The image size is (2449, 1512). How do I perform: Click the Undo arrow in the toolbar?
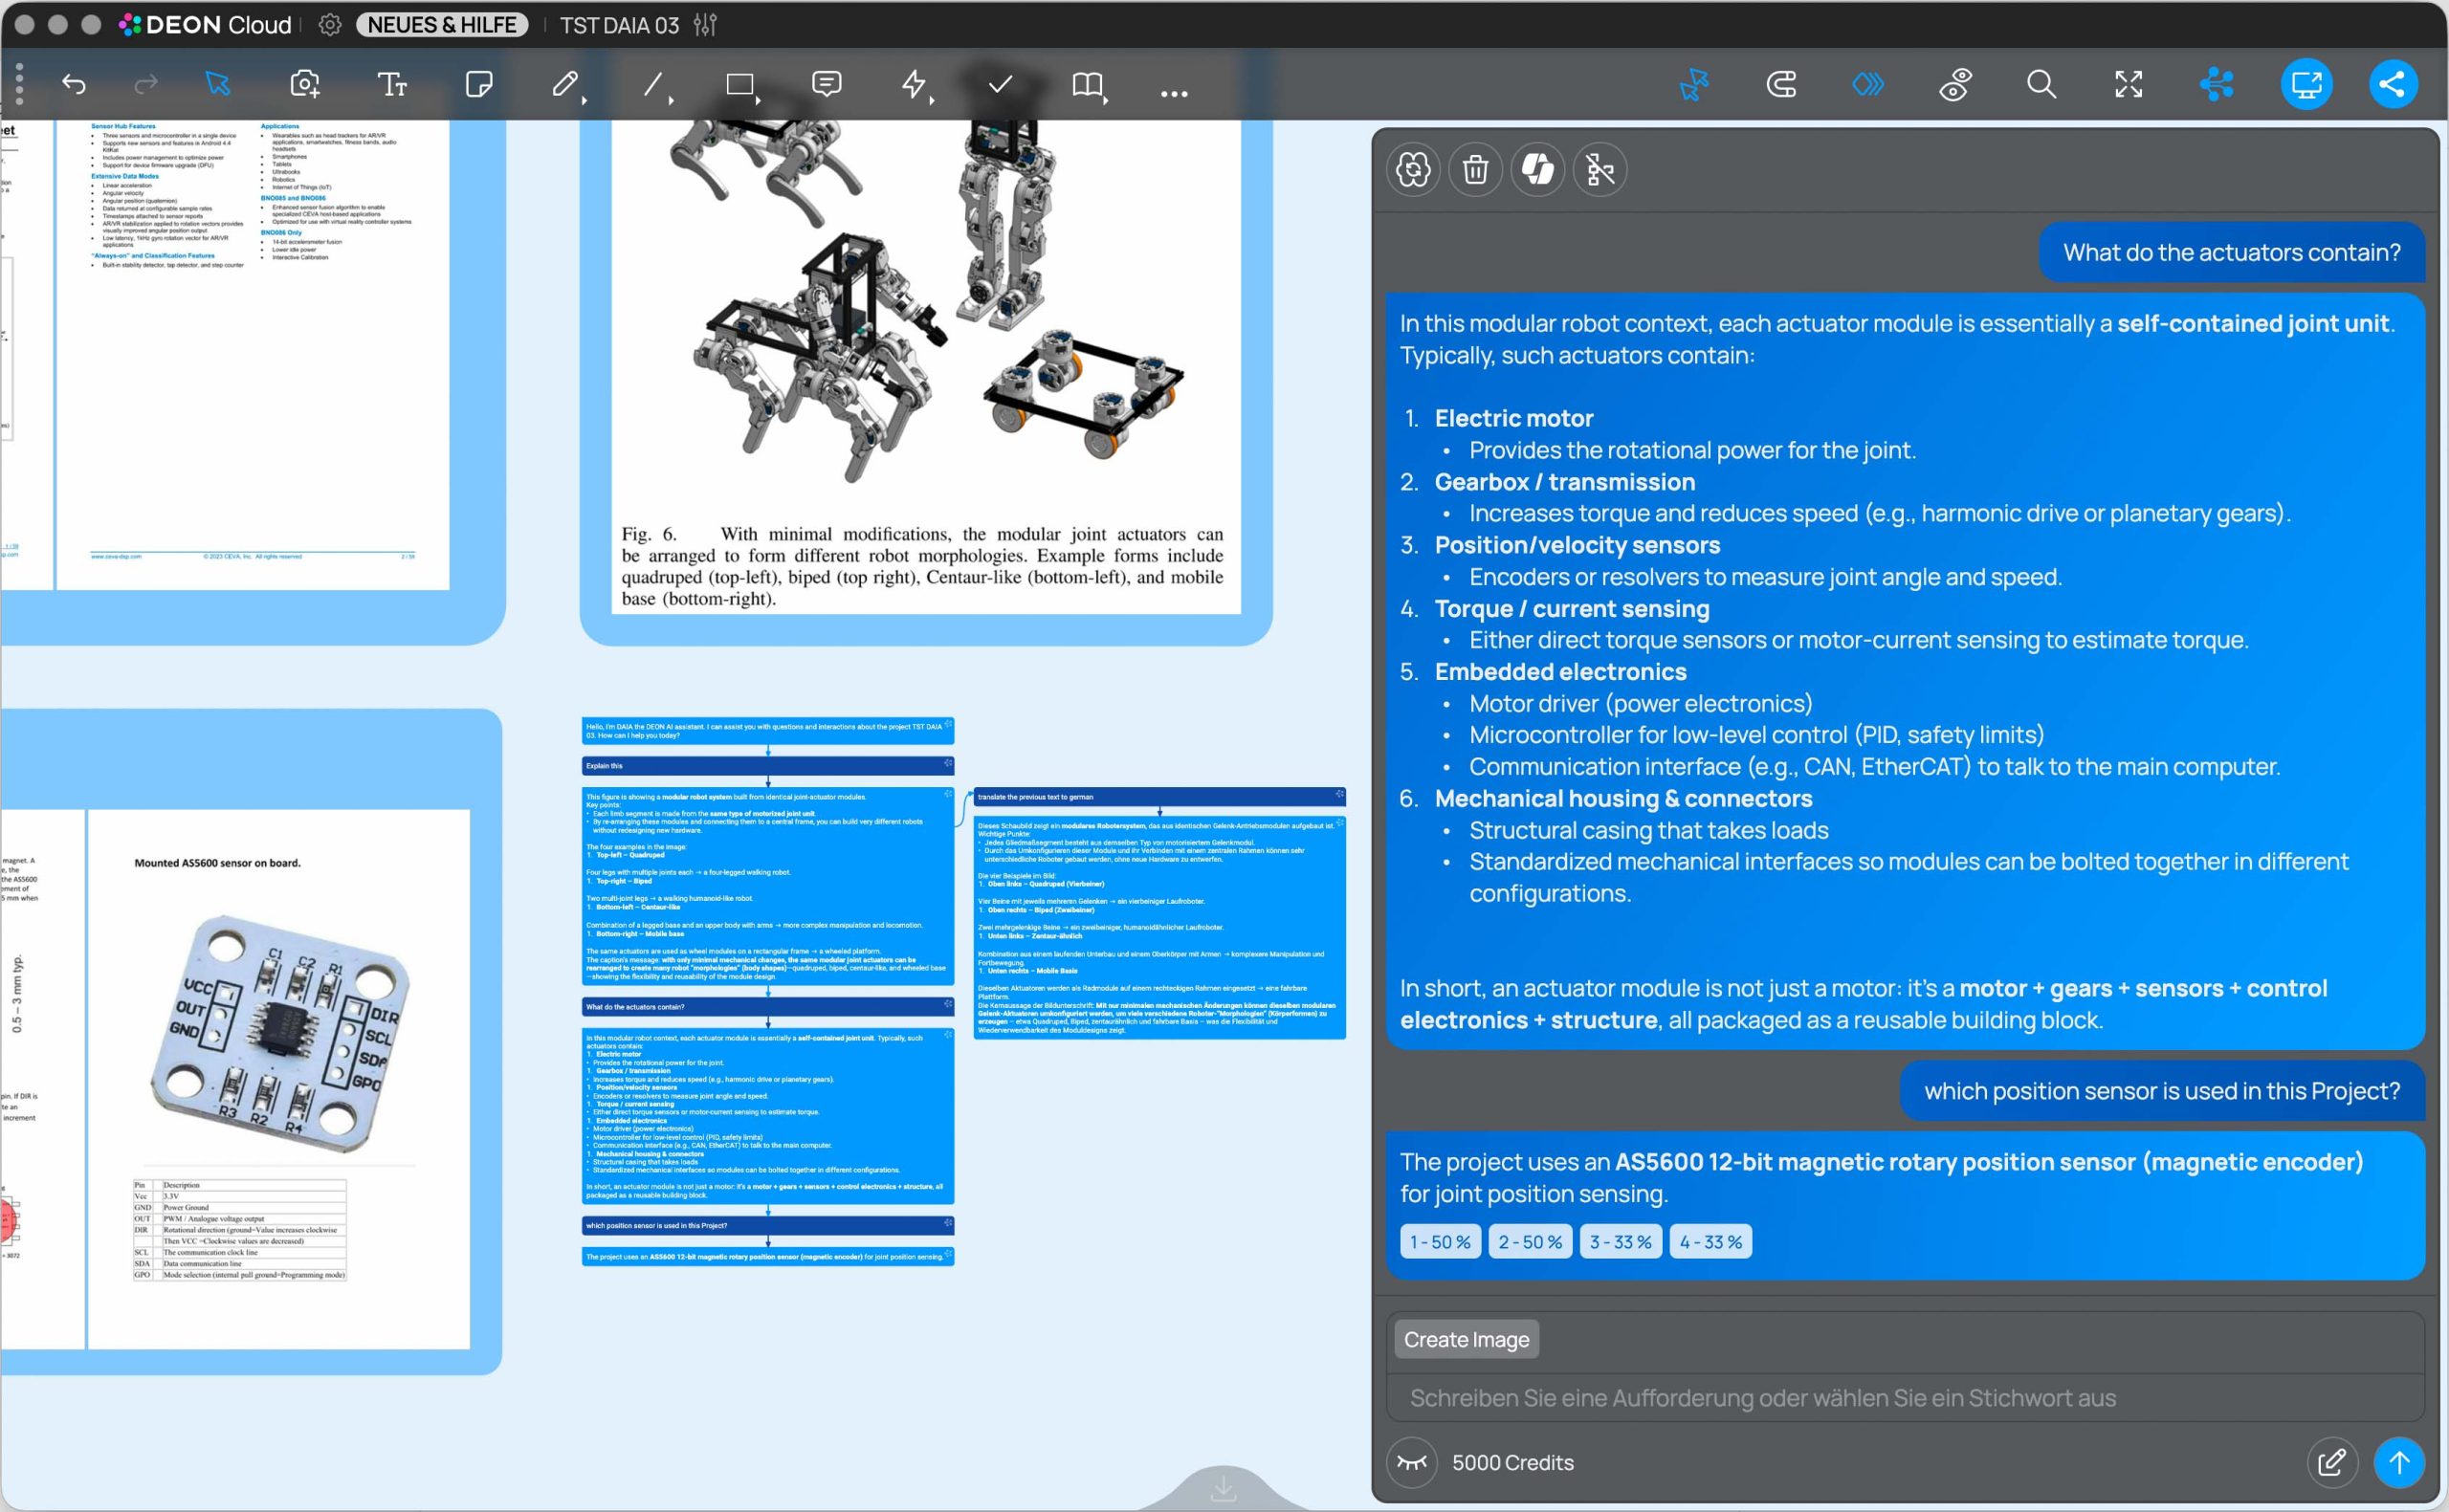74,85
